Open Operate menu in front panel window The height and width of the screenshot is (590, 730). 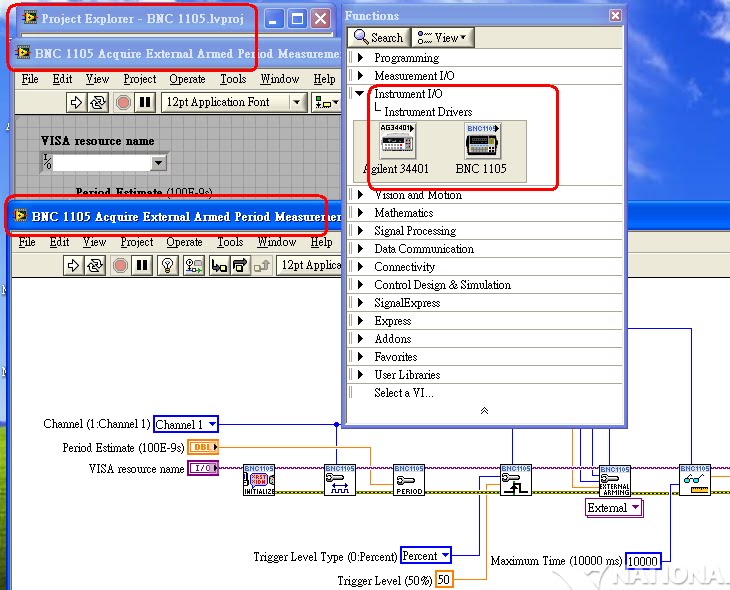(187, 79)
